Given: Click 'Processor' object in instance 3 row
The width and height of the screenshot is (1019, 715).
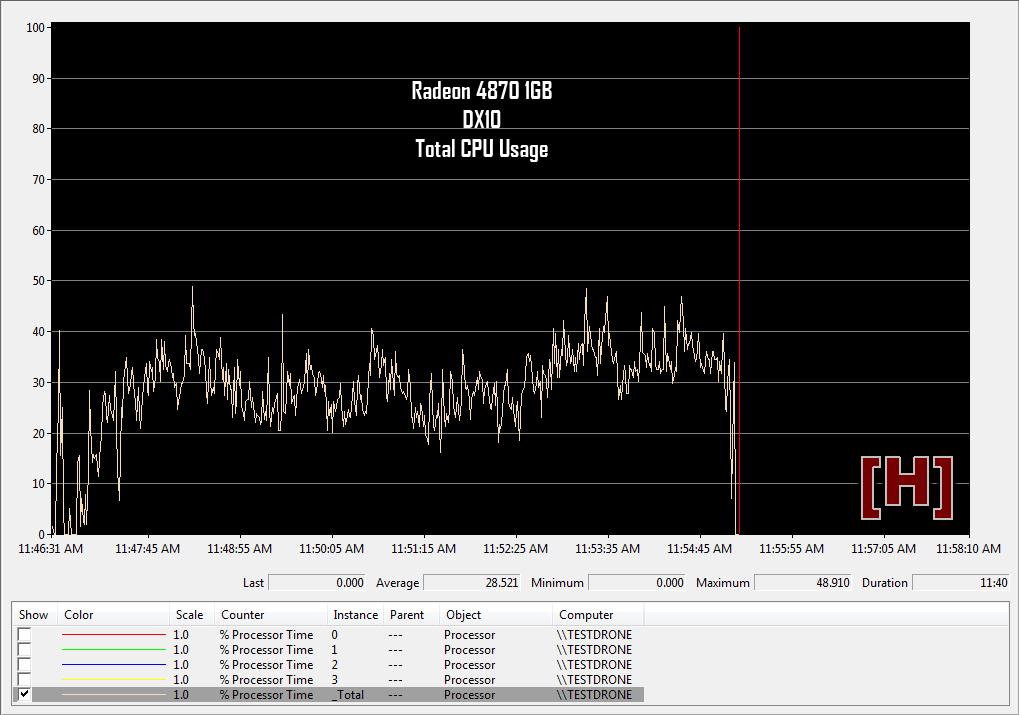Looking at the screenshot, I should point(469,679).
